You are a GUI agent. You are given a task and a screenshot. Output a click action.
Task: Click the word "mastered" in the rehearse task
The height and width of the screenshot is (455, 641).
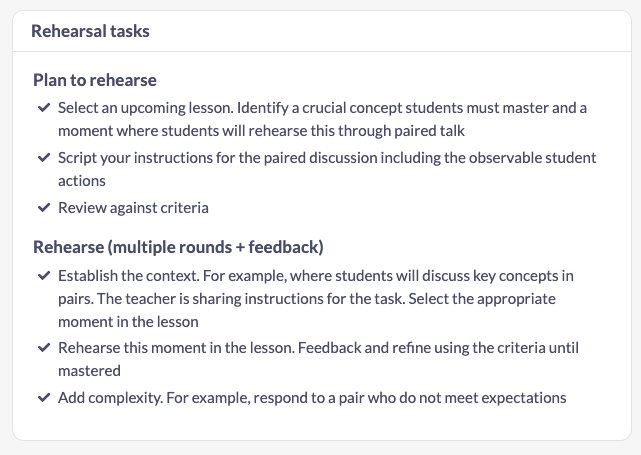click(88, 371)
